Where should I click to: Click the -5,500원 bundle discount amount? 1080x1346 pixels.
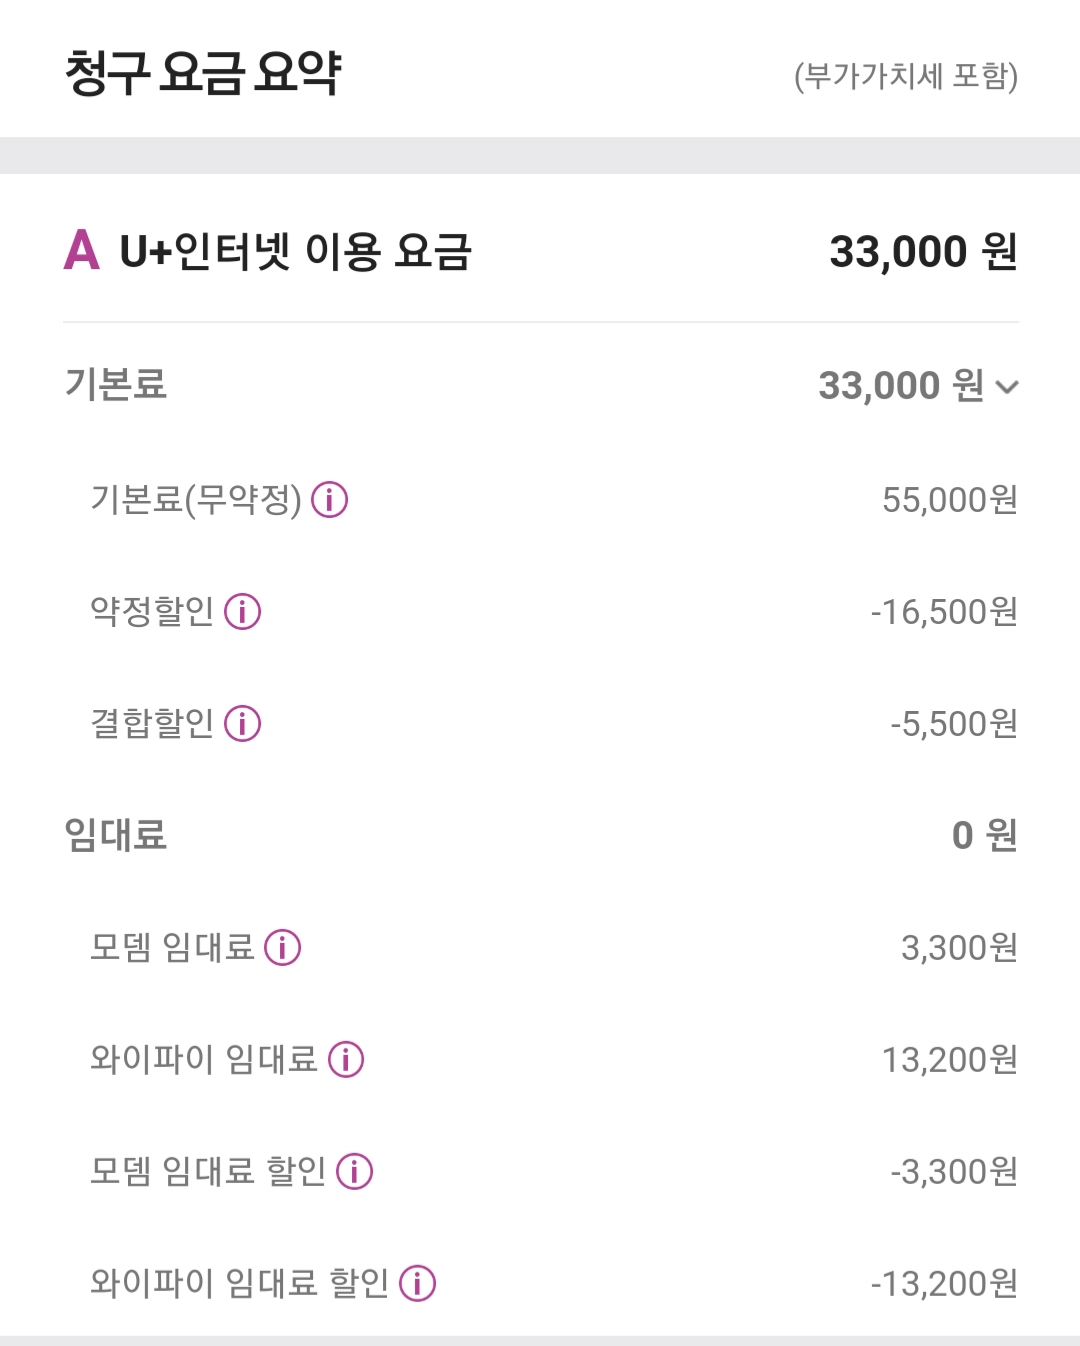(953, 724)
